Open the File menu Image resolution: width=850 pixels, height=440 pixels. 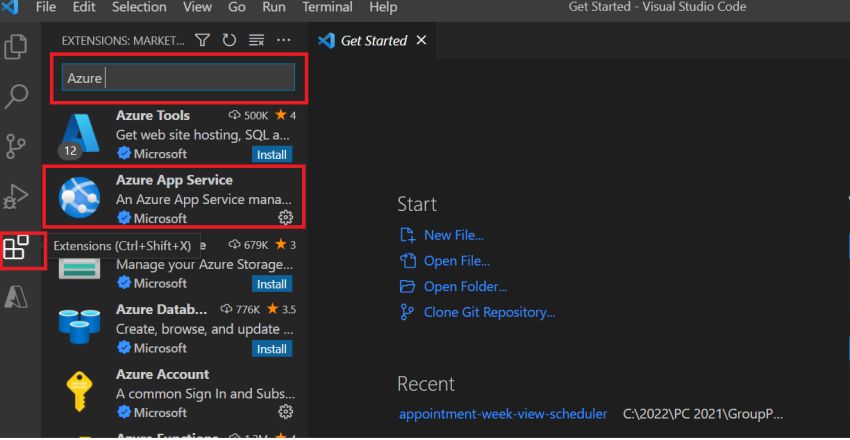(46, 8)
